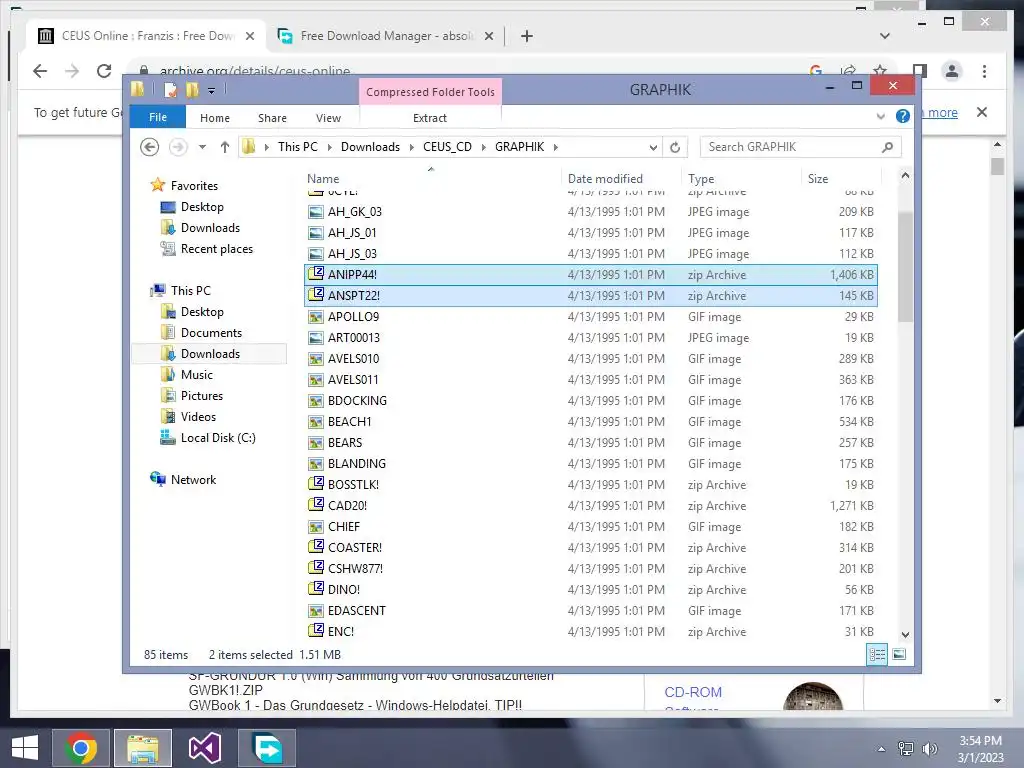Image resolution: width=1024 pixels, height=768 pixels.
Task: Select file name EDASCENT
Action: 357,611
